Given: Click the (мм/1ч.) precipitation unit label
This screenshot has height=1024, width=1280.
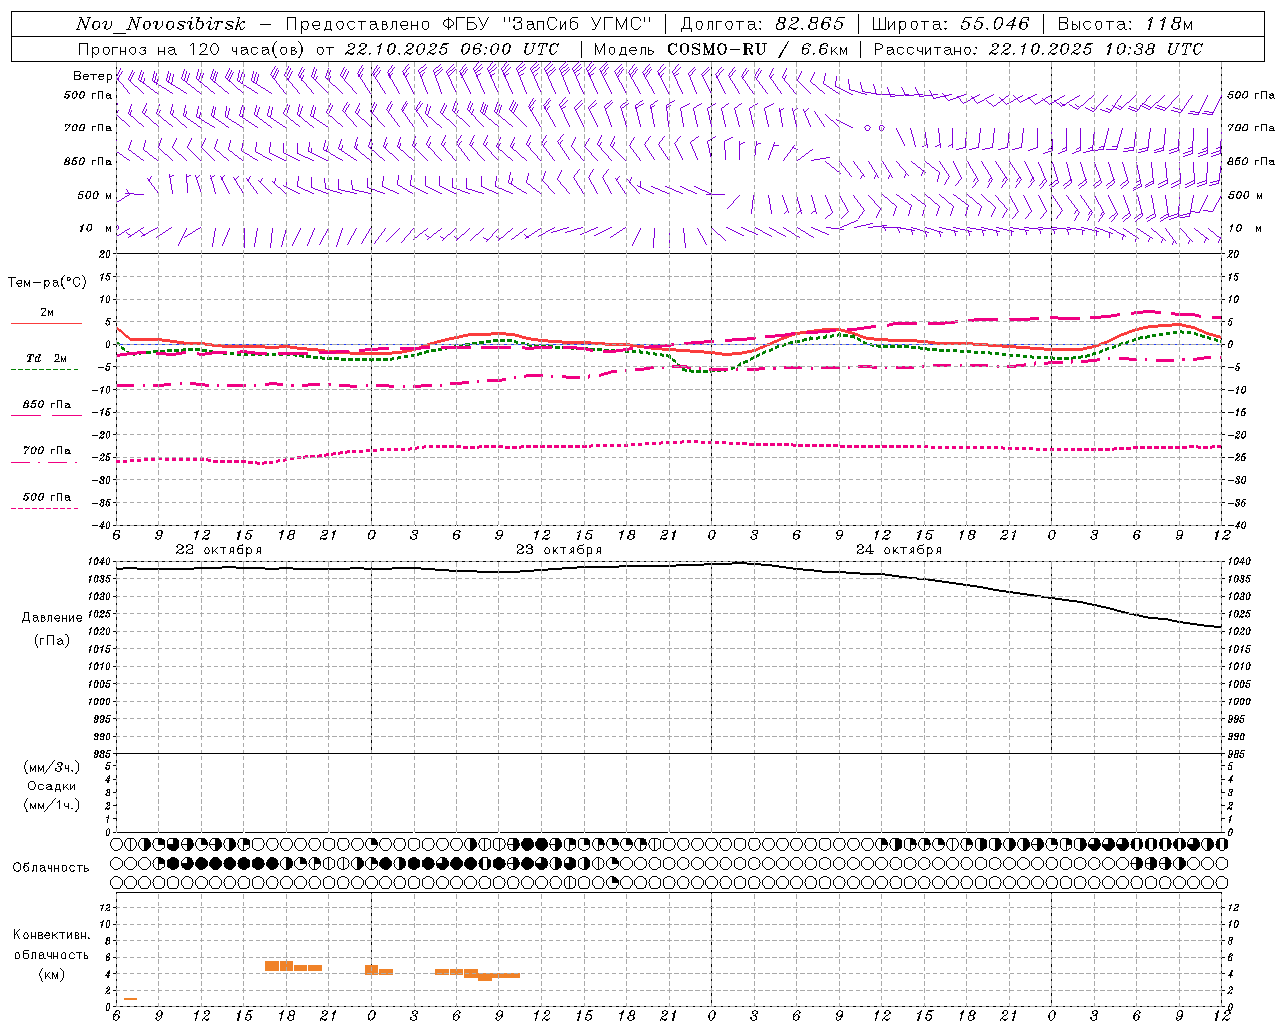Looking at the screenshot, I should (51, 805).
